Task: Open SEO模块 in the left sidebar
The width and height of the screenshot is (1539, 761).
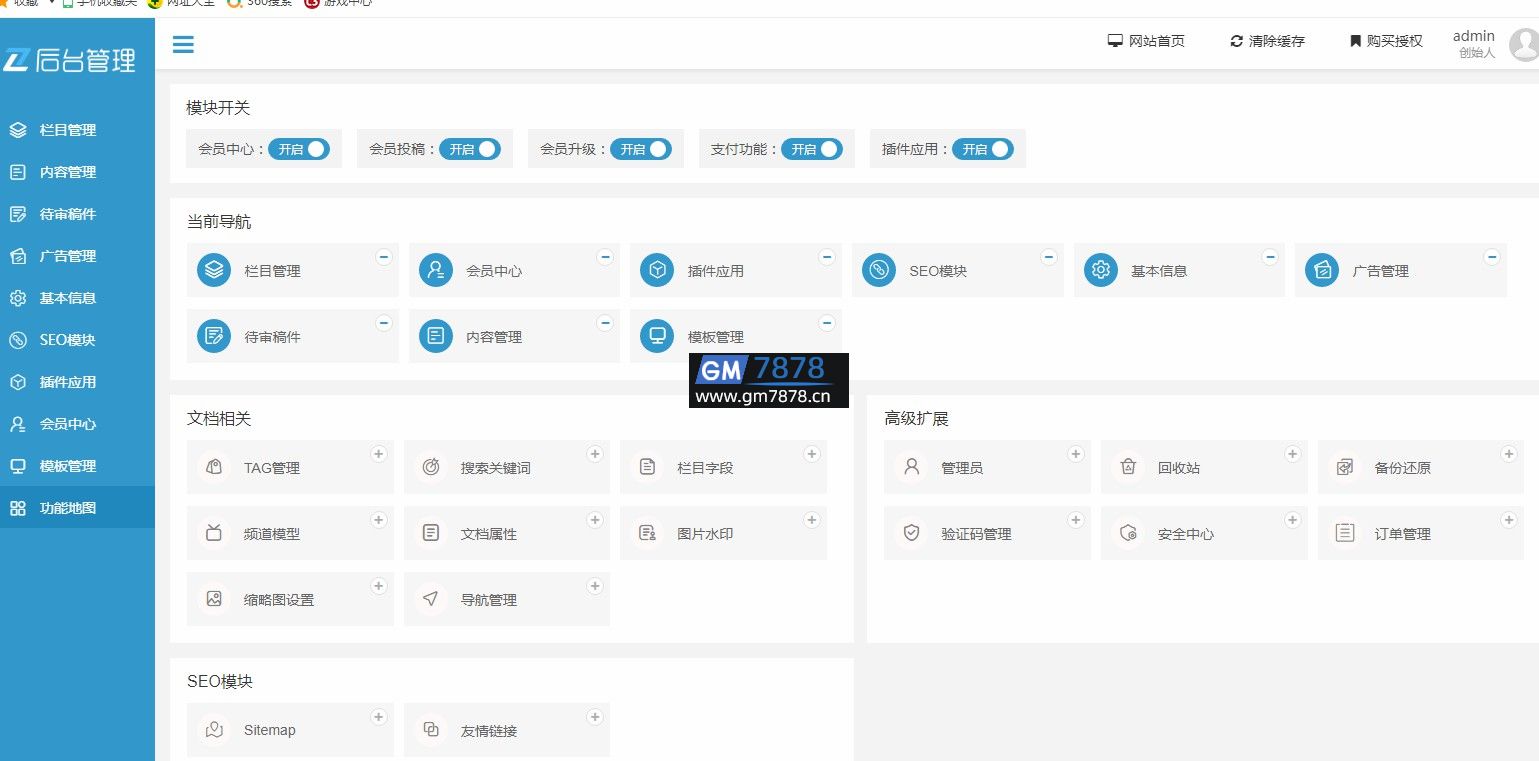Action: 77,340
